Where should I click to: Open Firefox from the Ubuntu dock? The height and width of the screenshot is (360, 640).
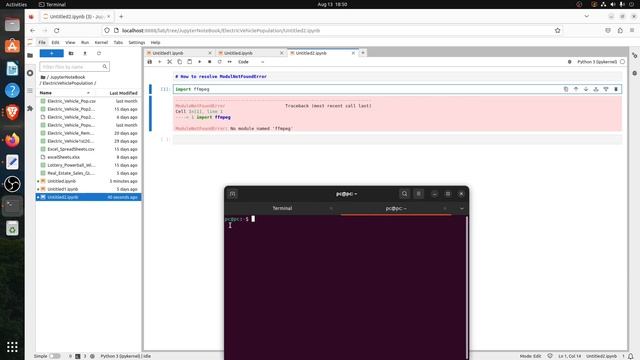[12, 140]
